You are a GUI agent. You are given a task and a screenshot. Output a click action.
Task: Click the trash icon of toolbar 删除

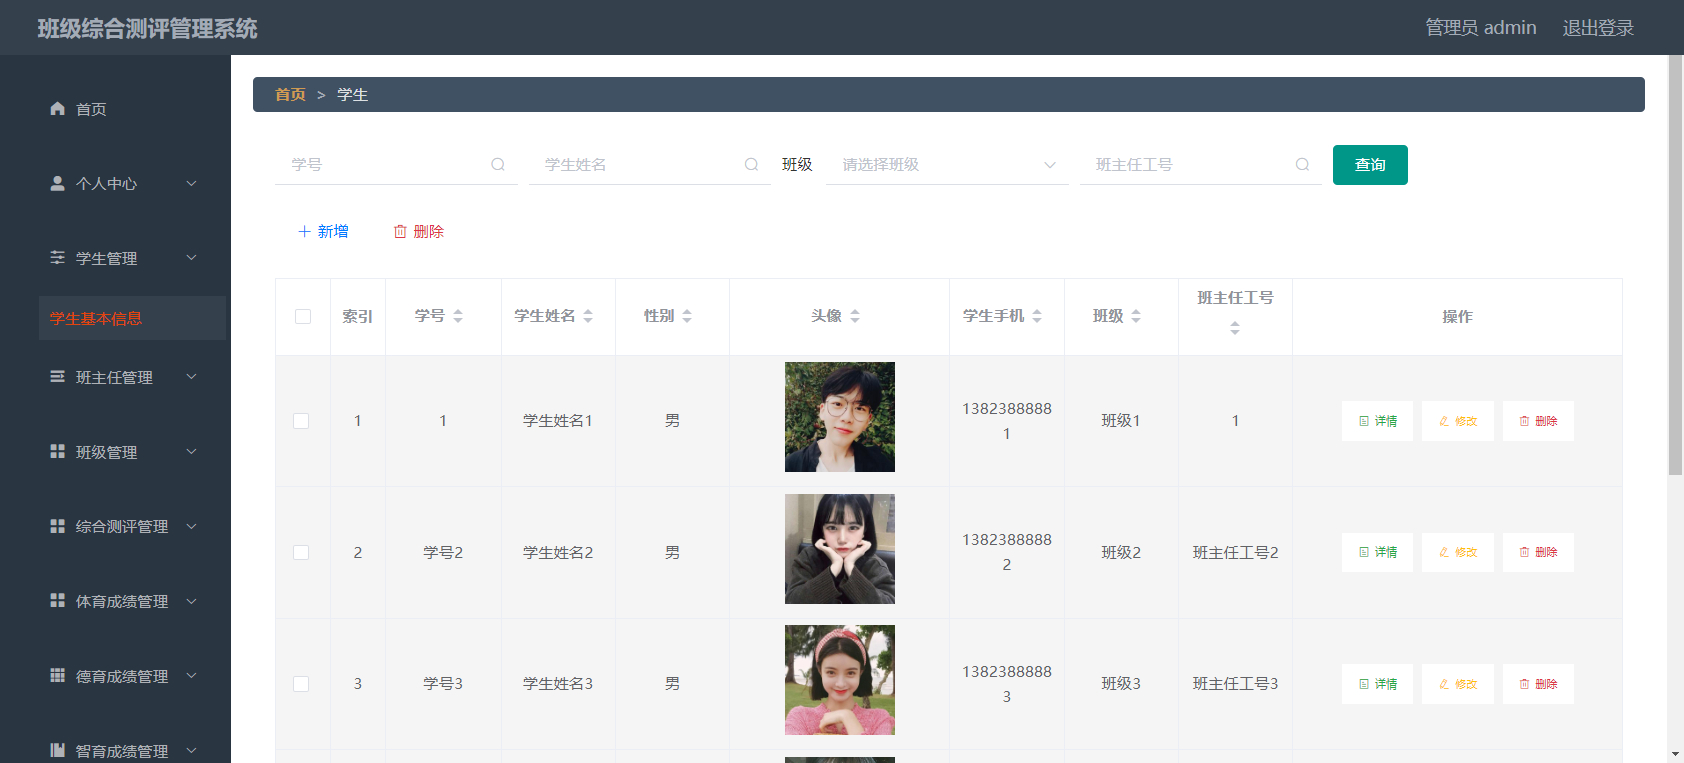[400, 231]
